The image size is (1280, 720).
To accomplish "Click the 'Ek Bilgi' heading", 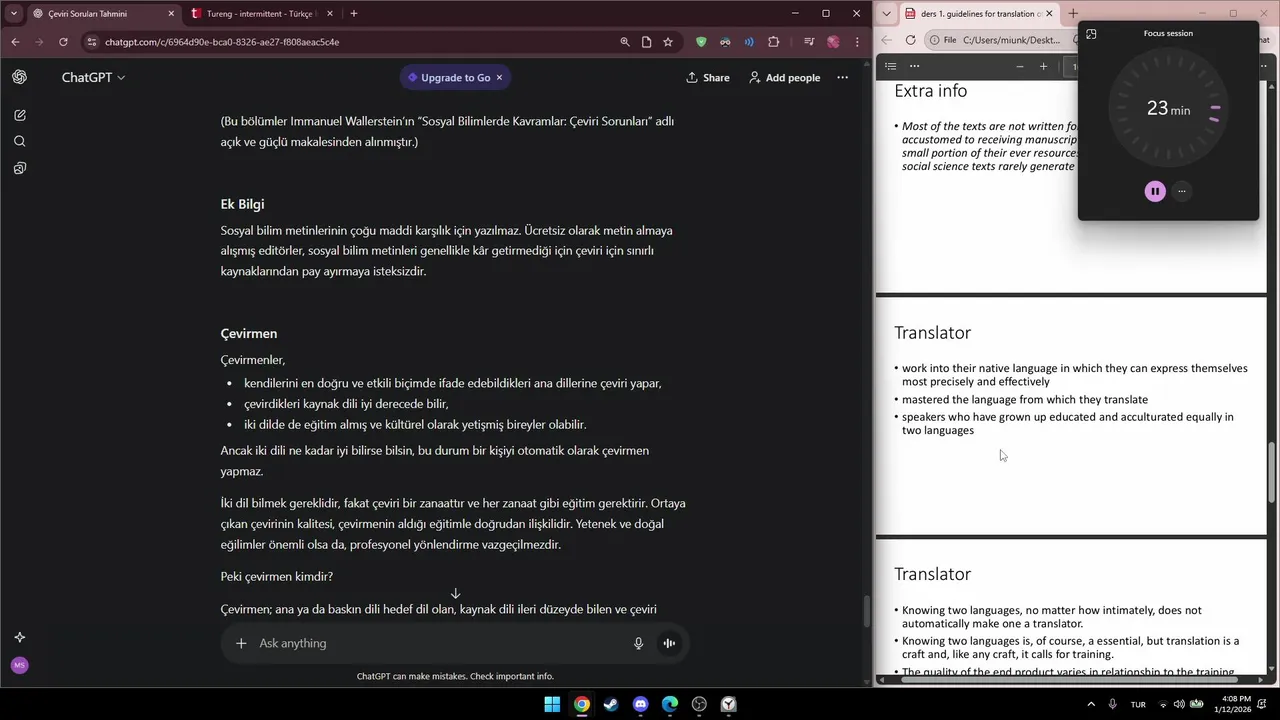I will 242,204.
